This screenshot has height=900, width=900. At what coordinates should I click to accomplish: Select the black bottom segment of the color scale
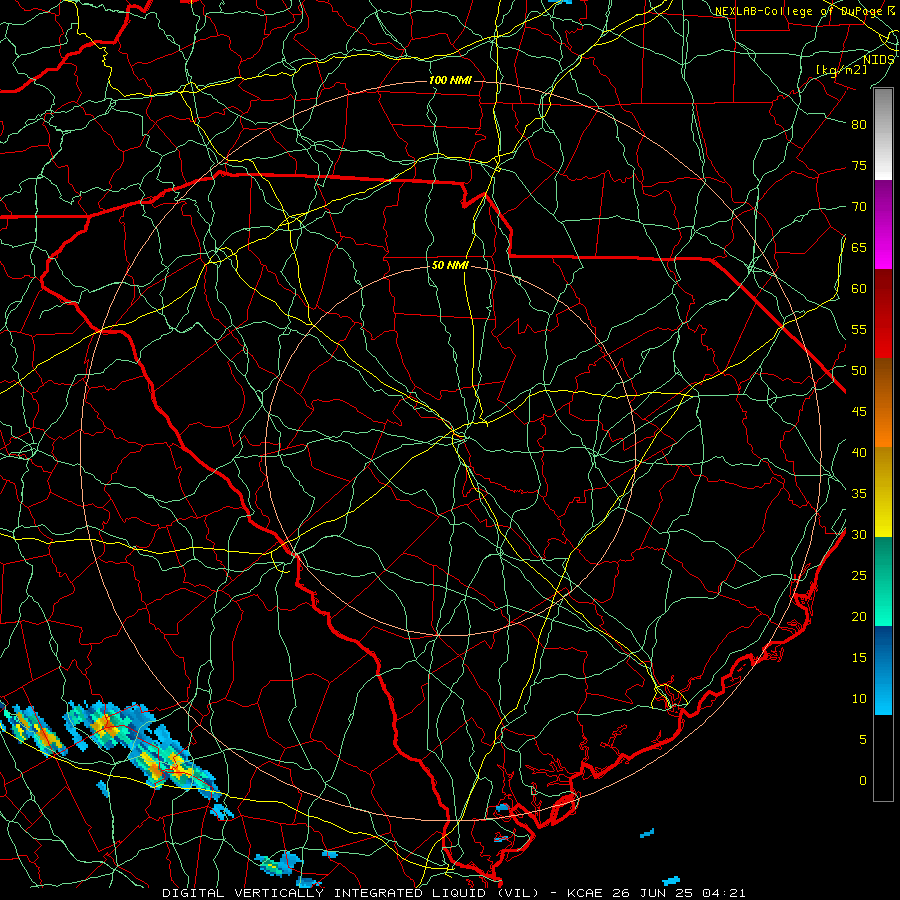pyautogui.click(x=883, y=757)
